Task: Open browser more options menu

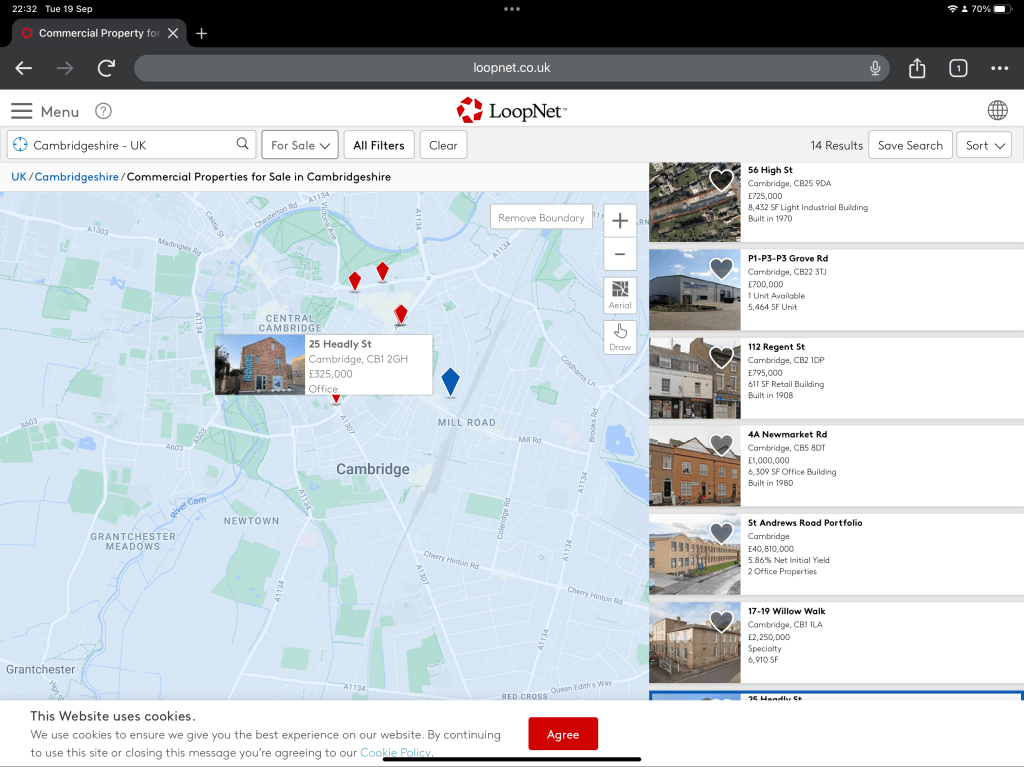Action: 999,68
